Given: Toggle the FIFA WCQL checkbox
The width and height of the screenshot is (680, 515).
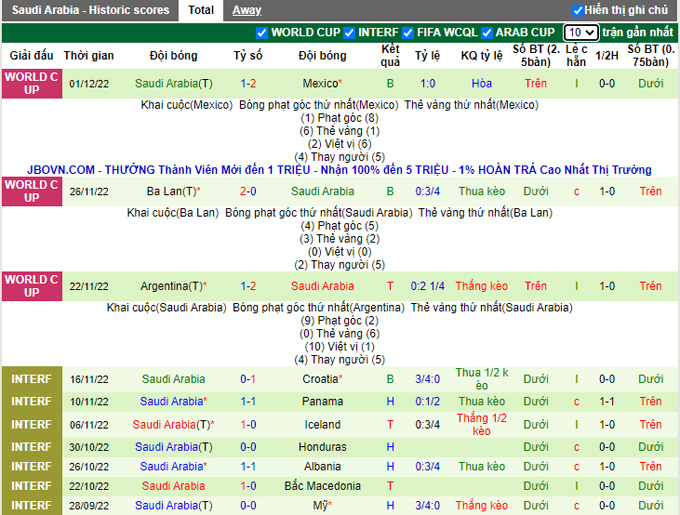Looking at the screenshot, I should pyautogui.click(x=408, y=32).
